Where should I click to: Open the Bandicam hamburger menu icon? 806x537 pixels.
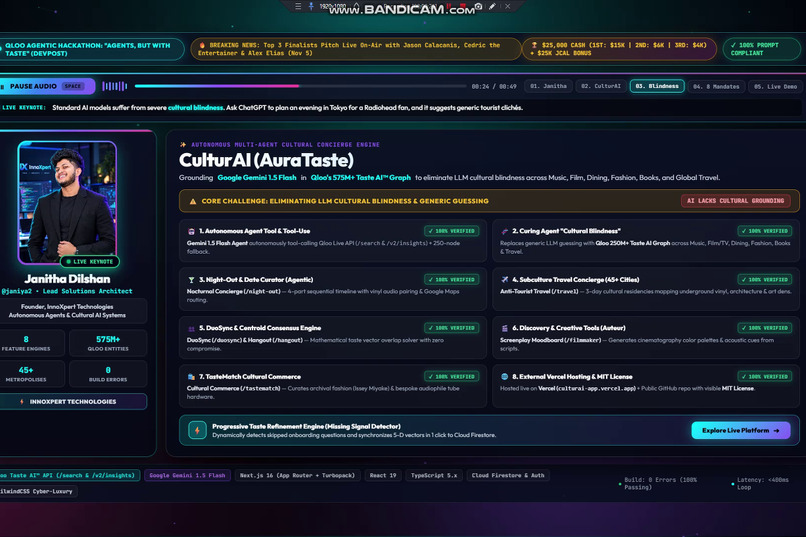pos(298,6)
